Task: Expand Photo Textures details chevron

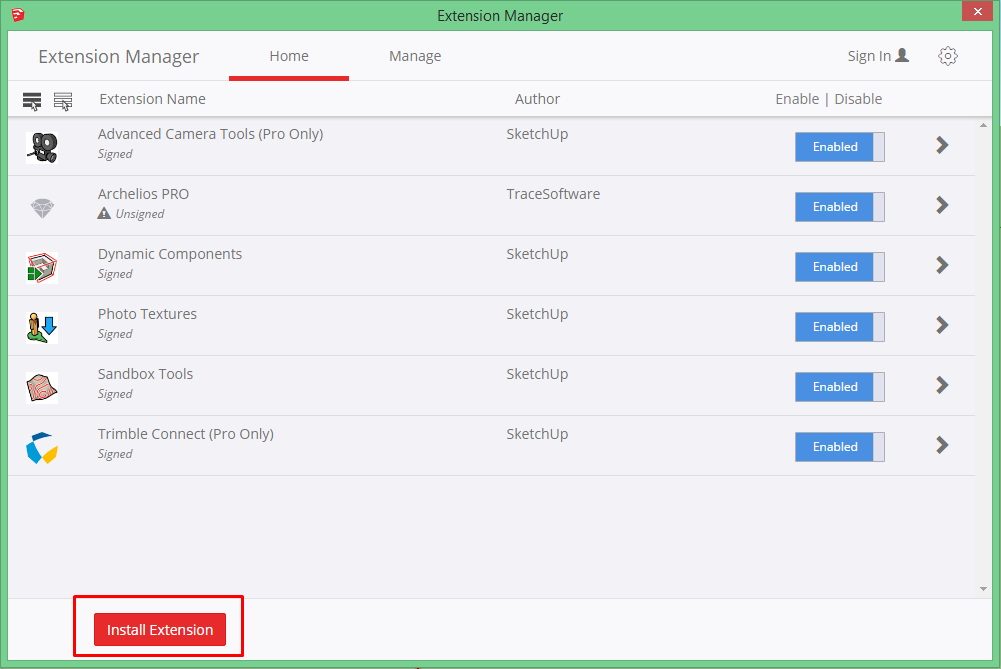Action: (x=942, y=325)
